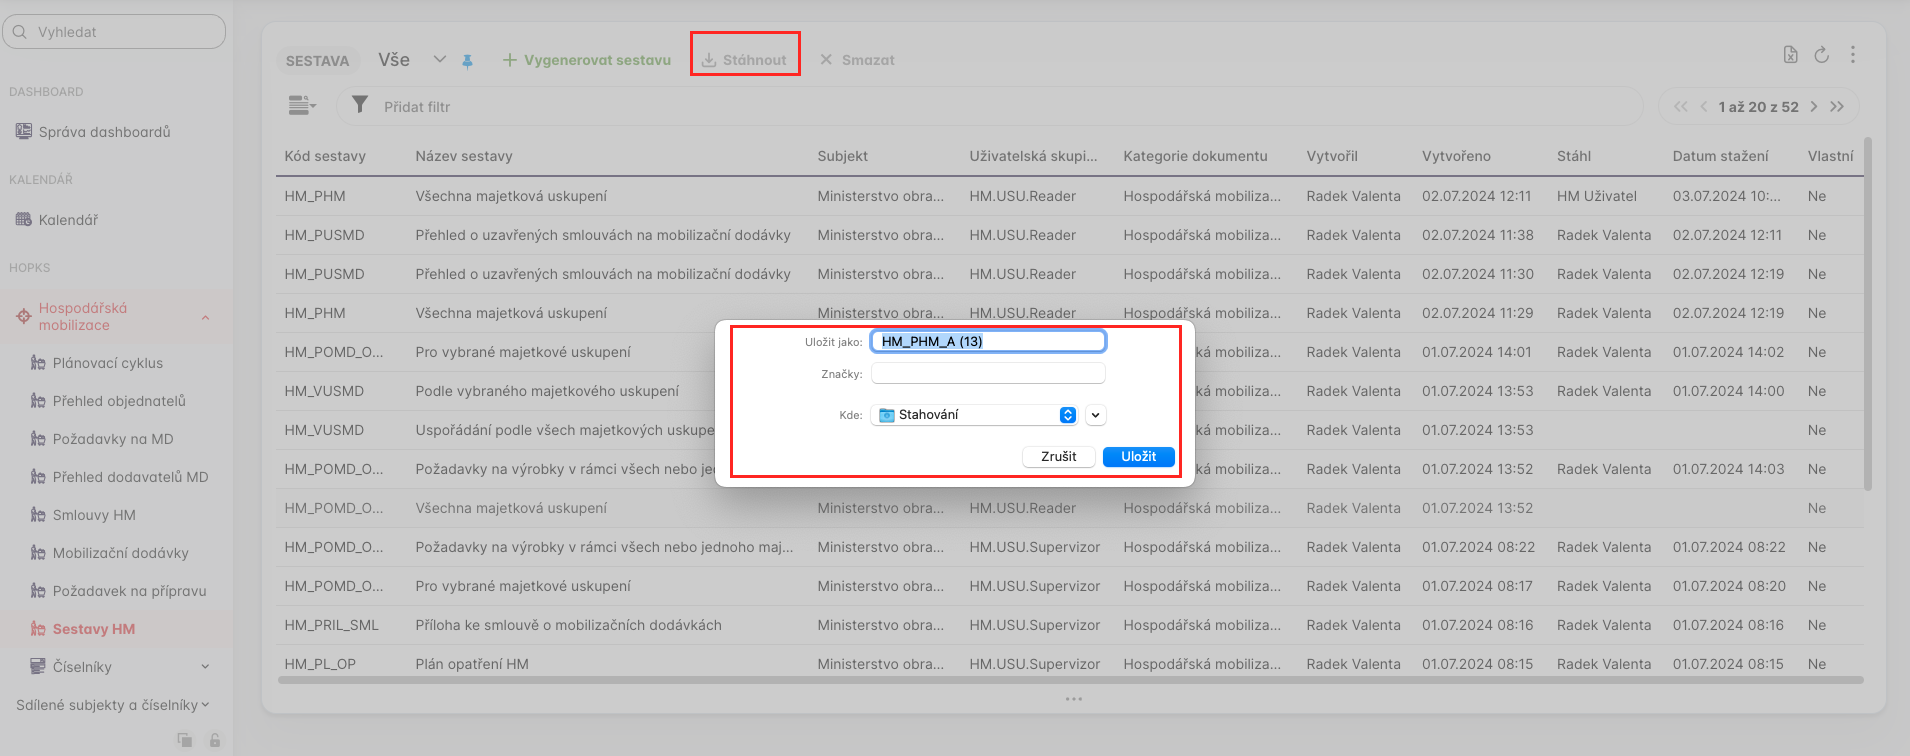This screenshot has width=1910, height=756.
Task: Click the Značky tags input field
Action: coord(987,374)
